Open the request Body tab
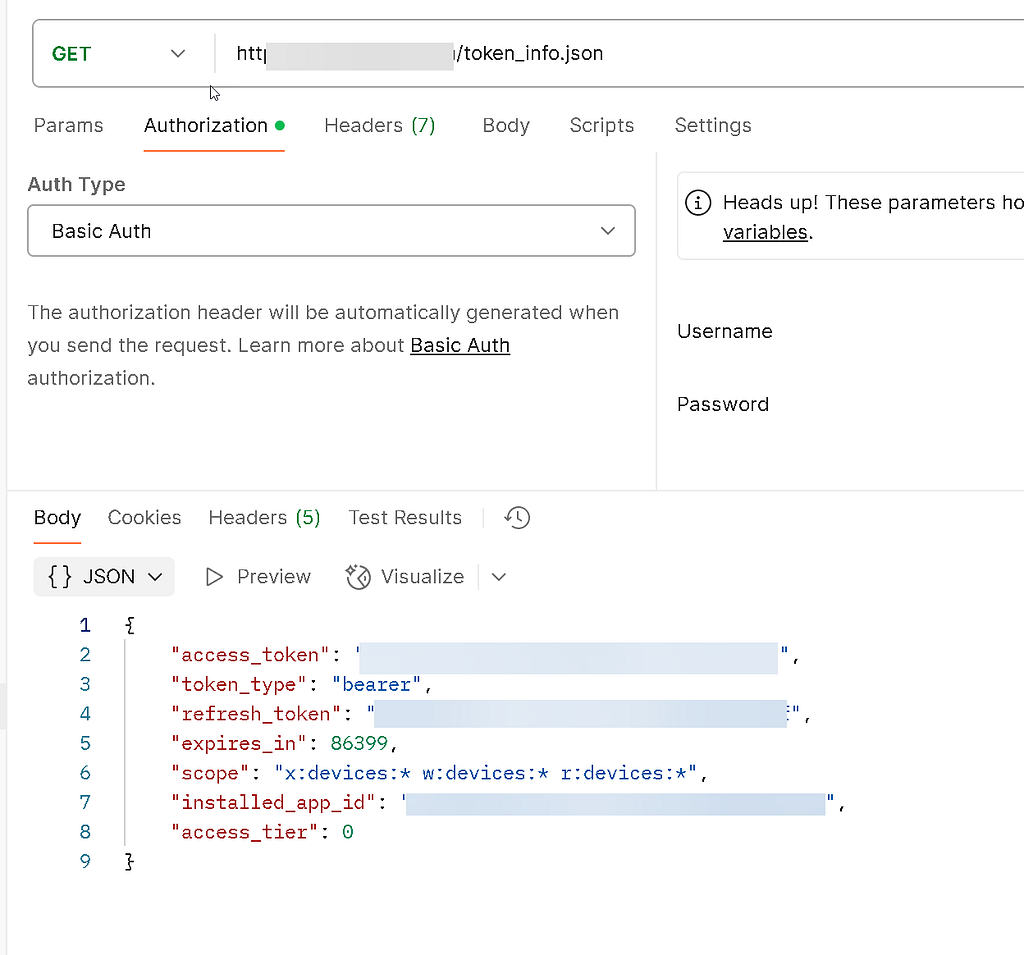The height and width of the screenshot is (955, 1024). (x=506, y=125)
